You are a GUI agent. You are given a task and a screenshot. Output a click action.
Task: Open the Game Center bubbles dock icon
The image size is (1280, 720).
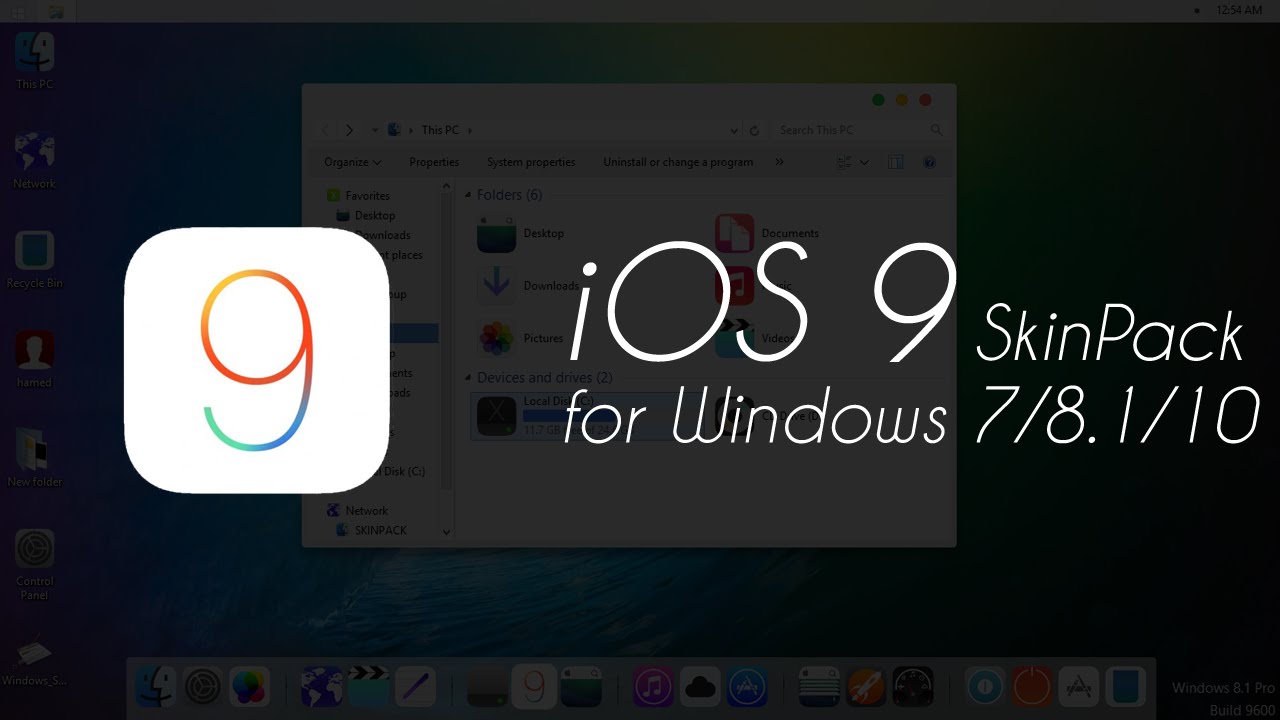point(250,687)
